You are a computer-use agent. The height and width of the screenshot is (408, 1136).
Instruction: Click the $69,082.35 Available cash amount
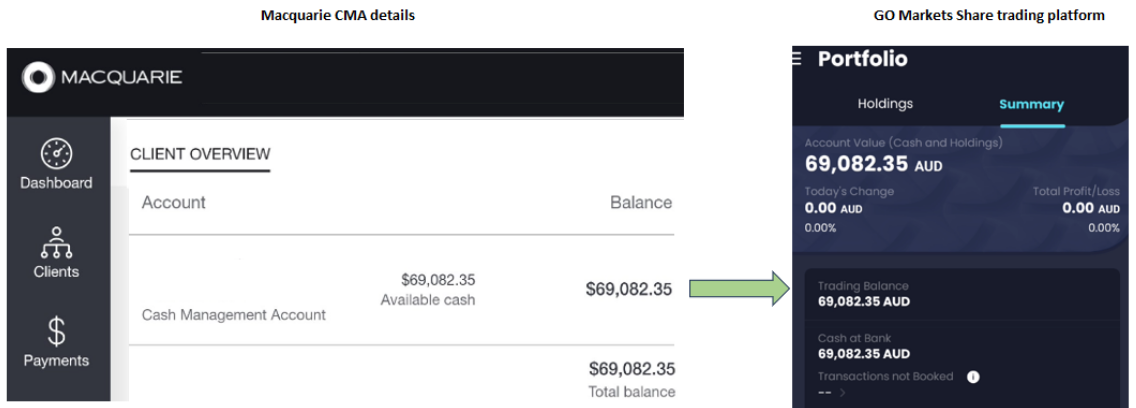pos(438,280)
